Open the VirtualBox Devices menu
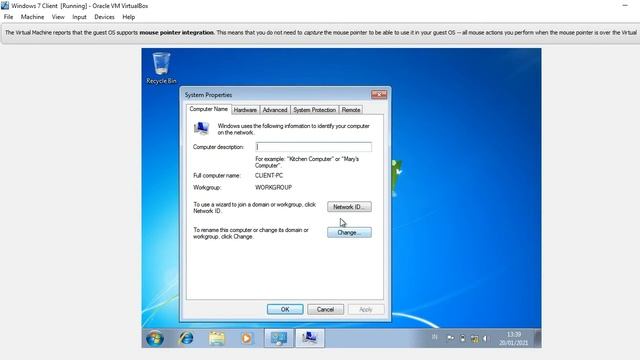The width and height of the screenshot is (640, 360). click(104, 17)
